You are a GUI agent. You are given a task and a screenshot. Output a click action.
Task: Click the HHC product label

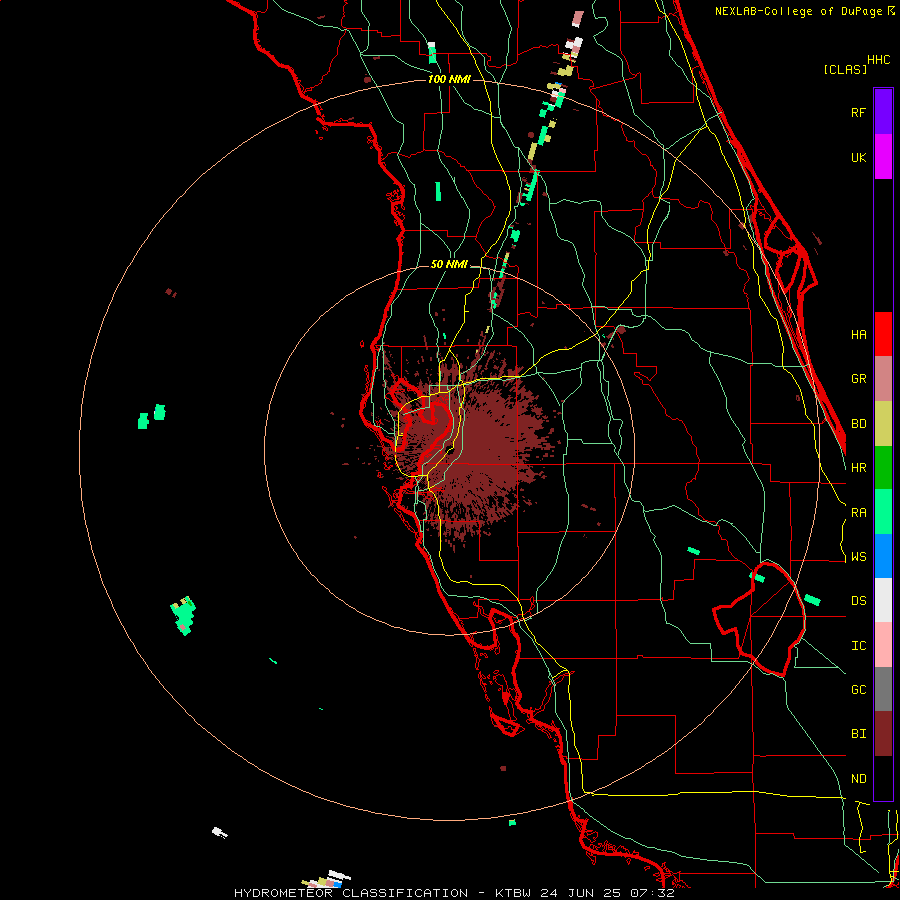point(879,60)
